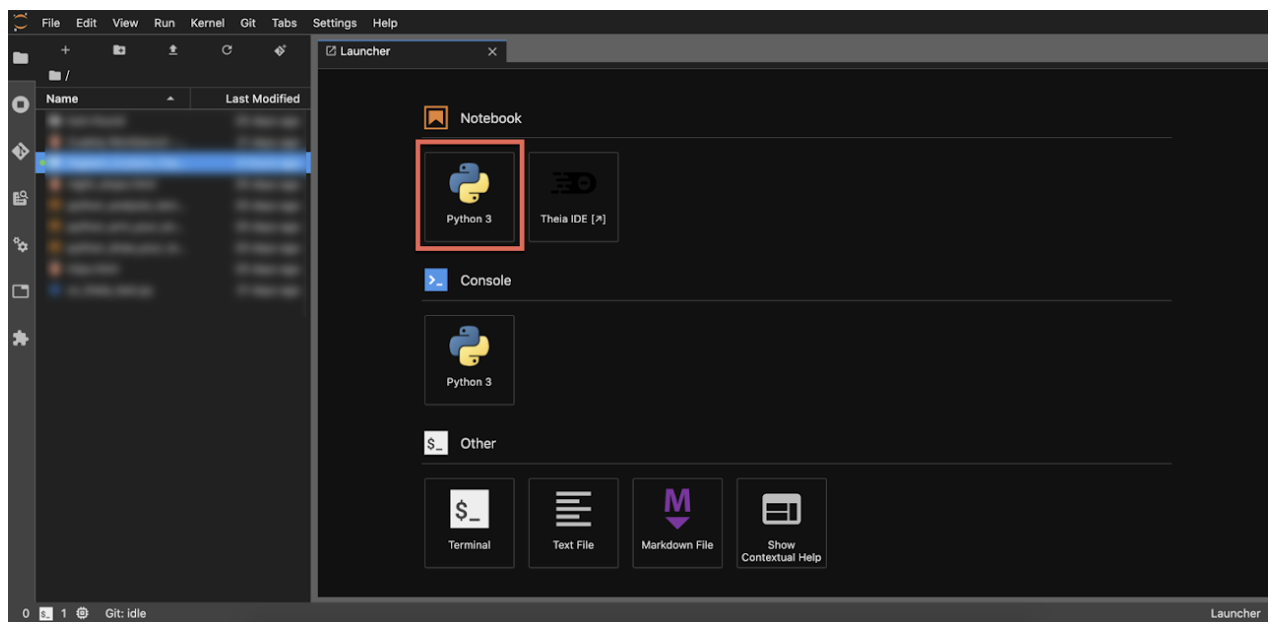1278x632 pixels.
Task: Sort files by Name column header
Action: pos(62,99)
